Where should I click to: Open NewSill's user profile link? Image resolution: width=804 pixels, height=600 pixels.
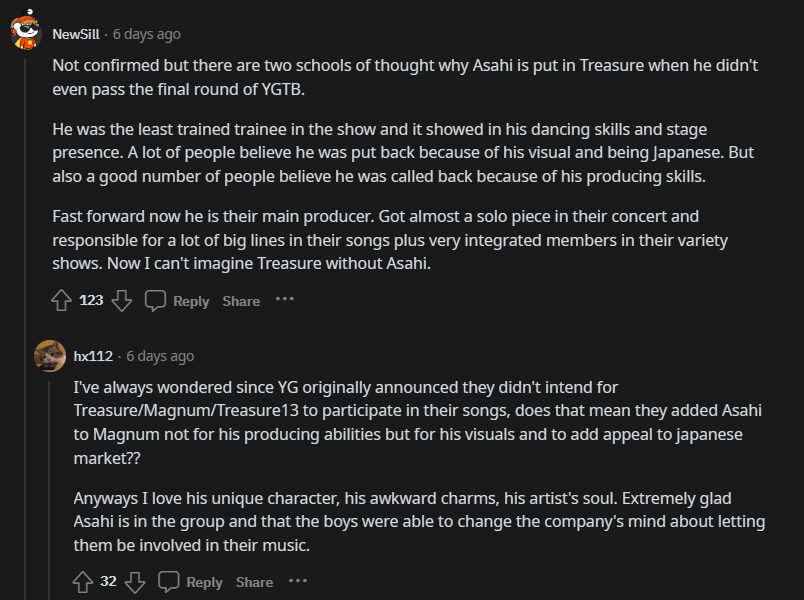tap(75, 34)
